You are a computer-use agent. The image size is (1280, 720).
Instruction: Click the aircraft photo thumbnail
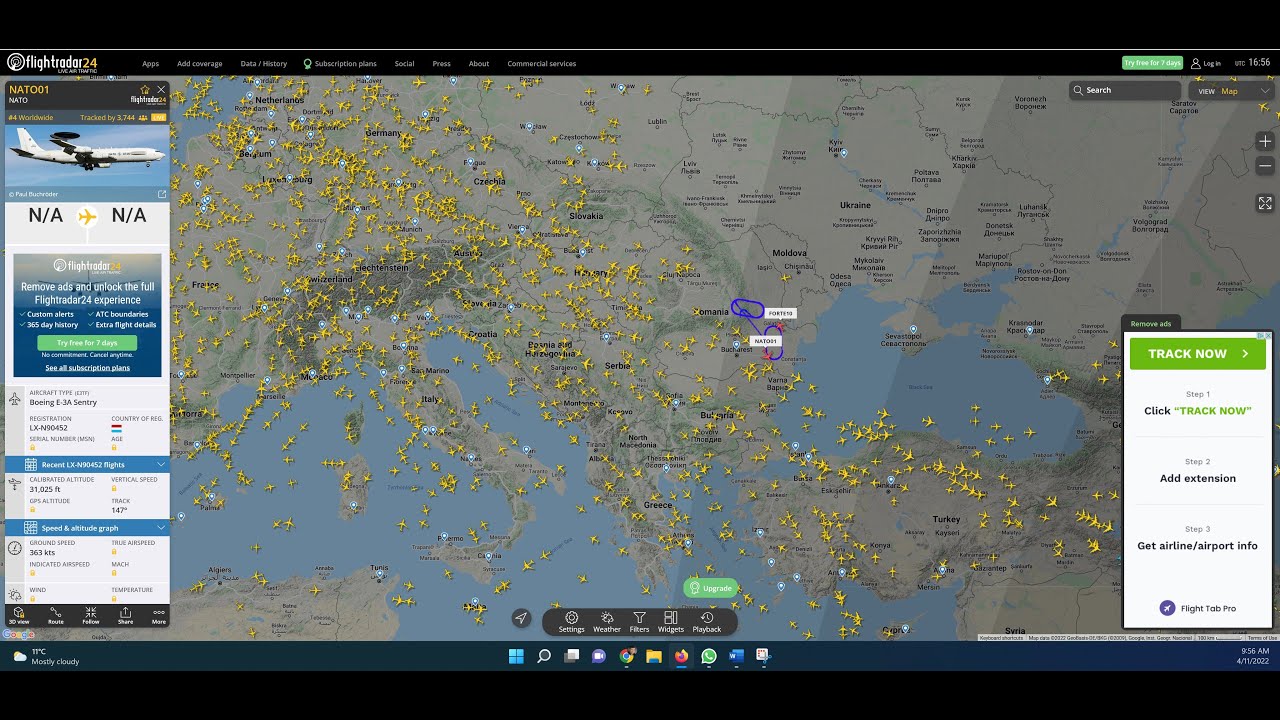click(x=87, y=155)
